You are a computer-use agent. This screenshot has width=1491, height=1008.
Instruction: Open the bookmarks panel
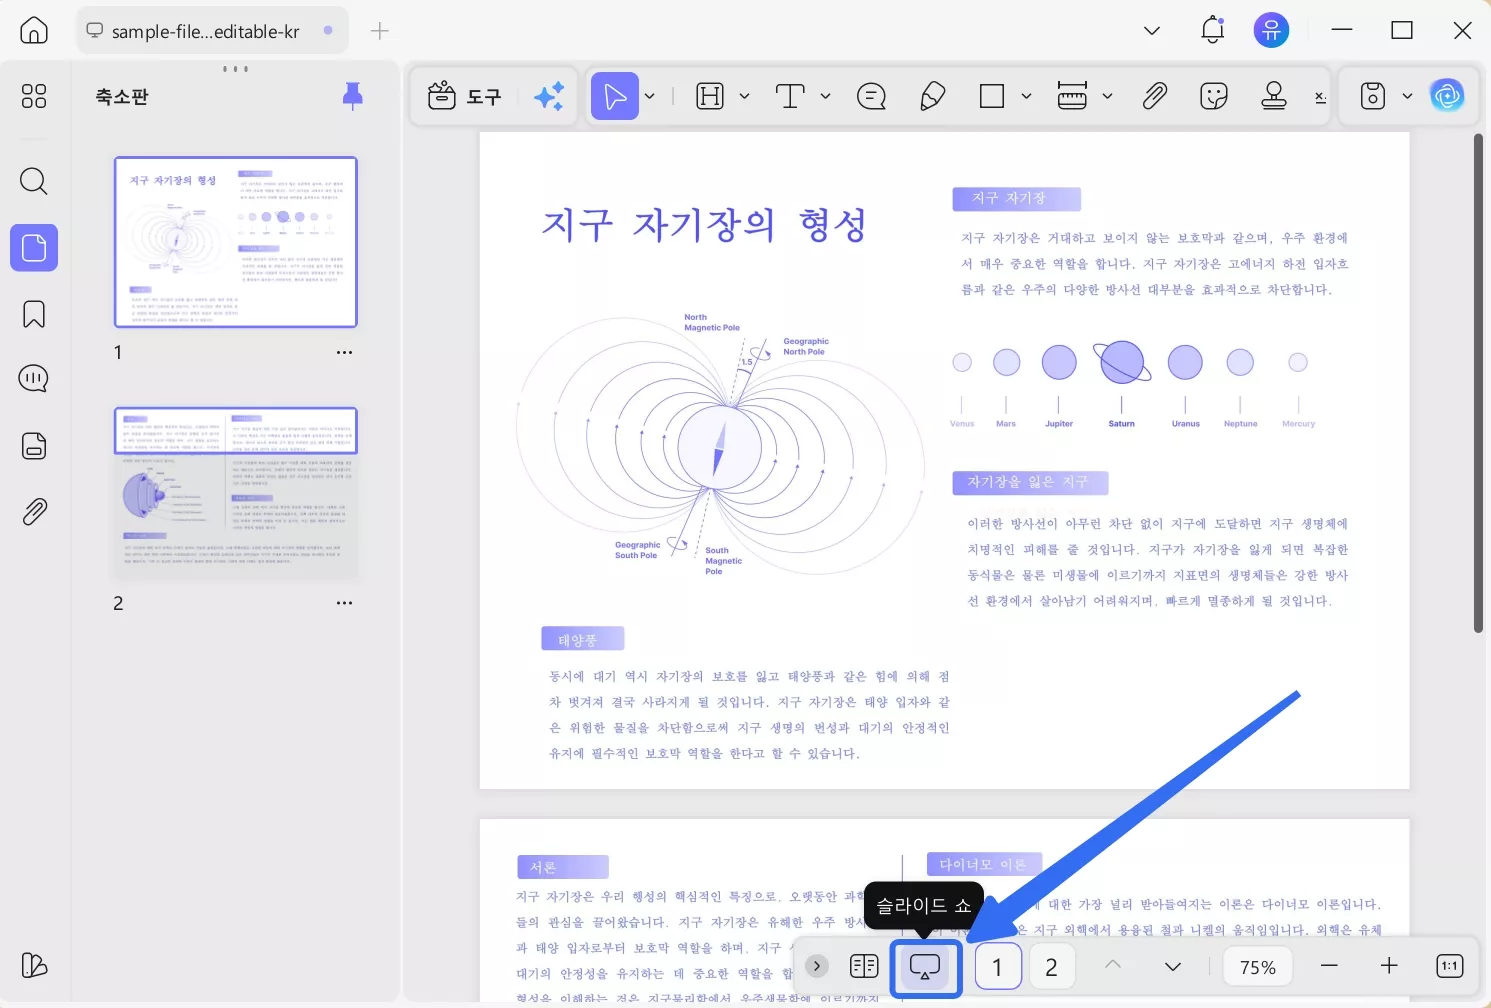(34, 314)
